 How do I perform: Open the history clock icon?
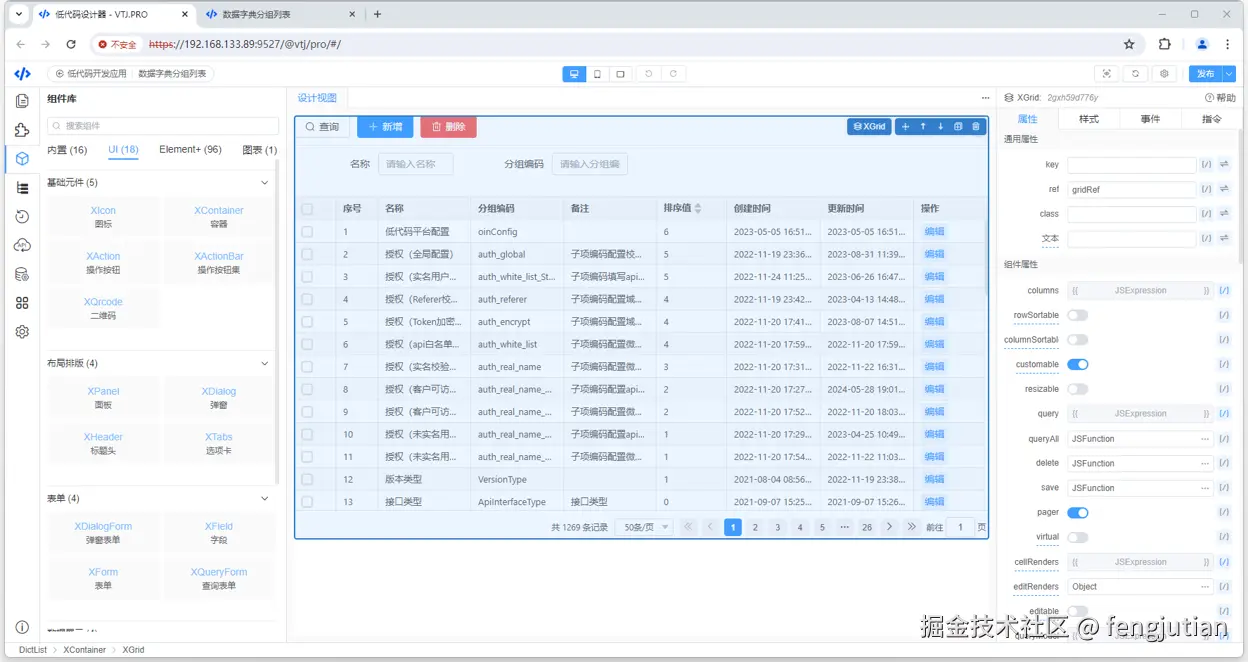point(22,216)
